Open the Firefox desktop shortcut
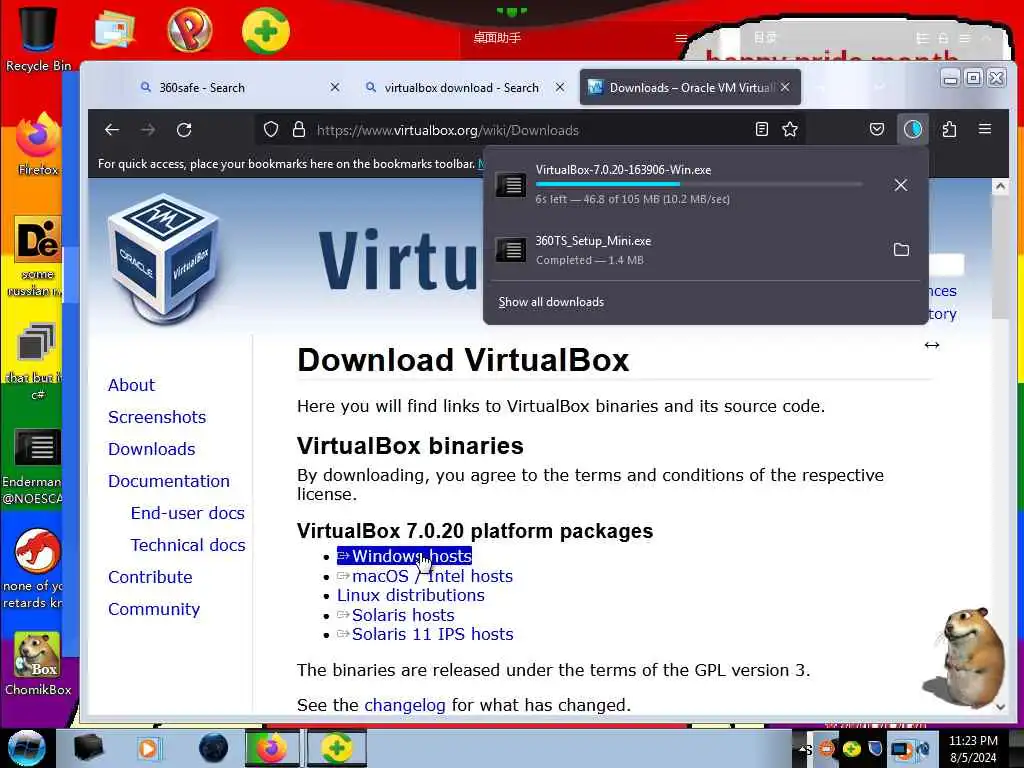Screen dimensions: 1024x768 pyautogui.click(x=38, y=145)
